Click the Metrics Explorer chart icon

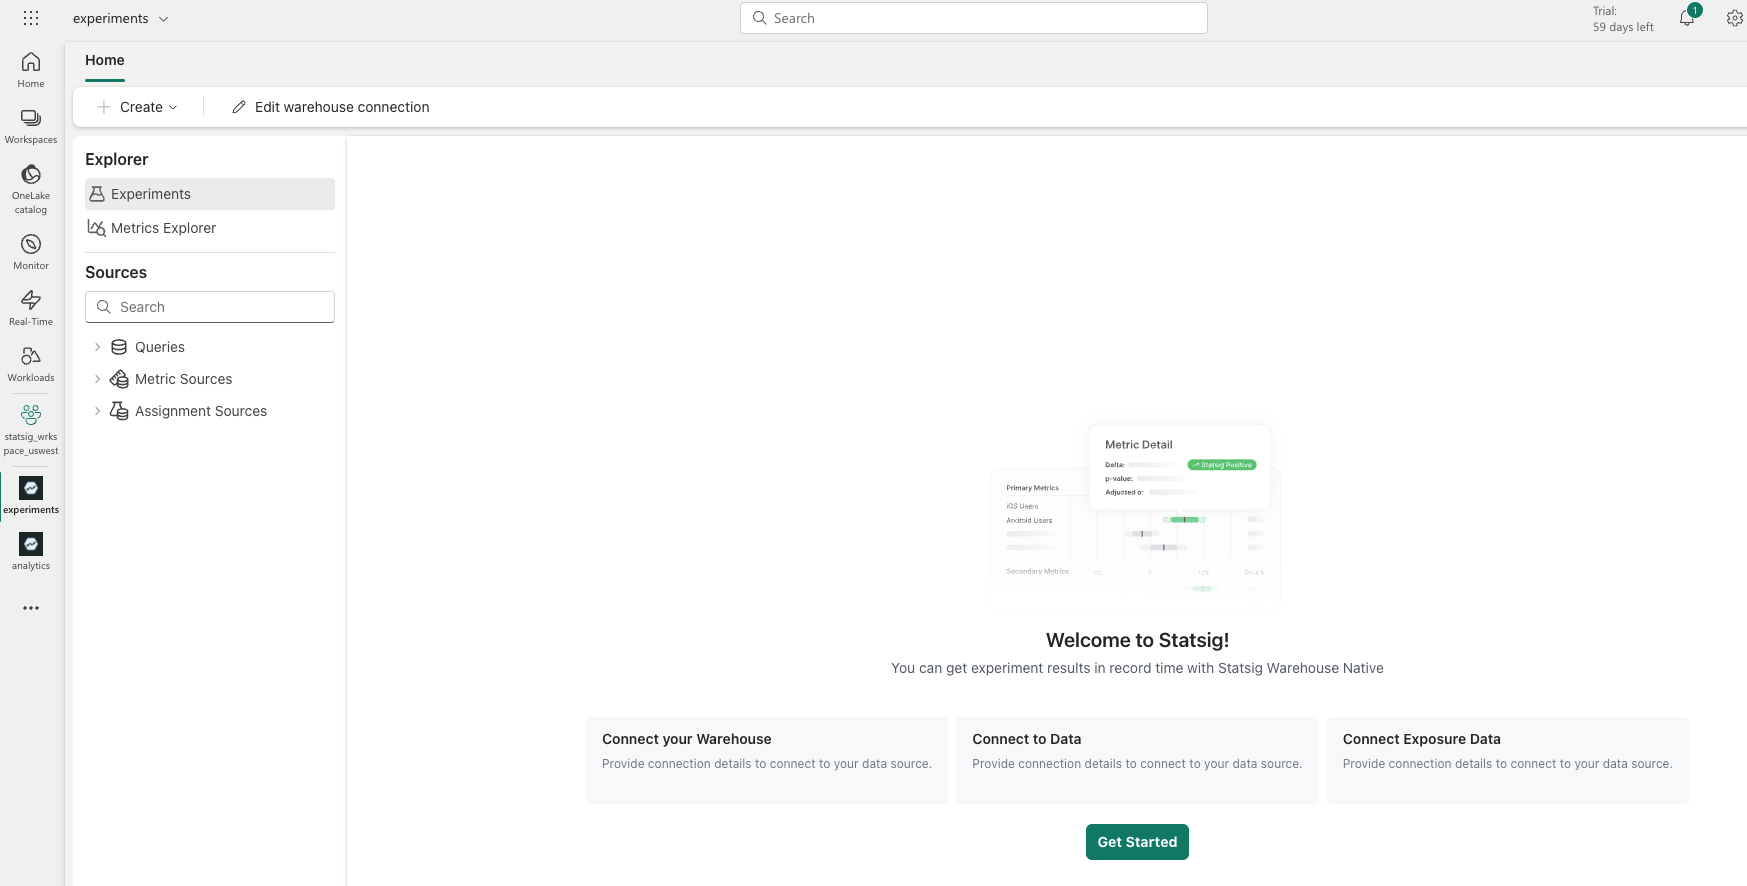coord(97,228)
